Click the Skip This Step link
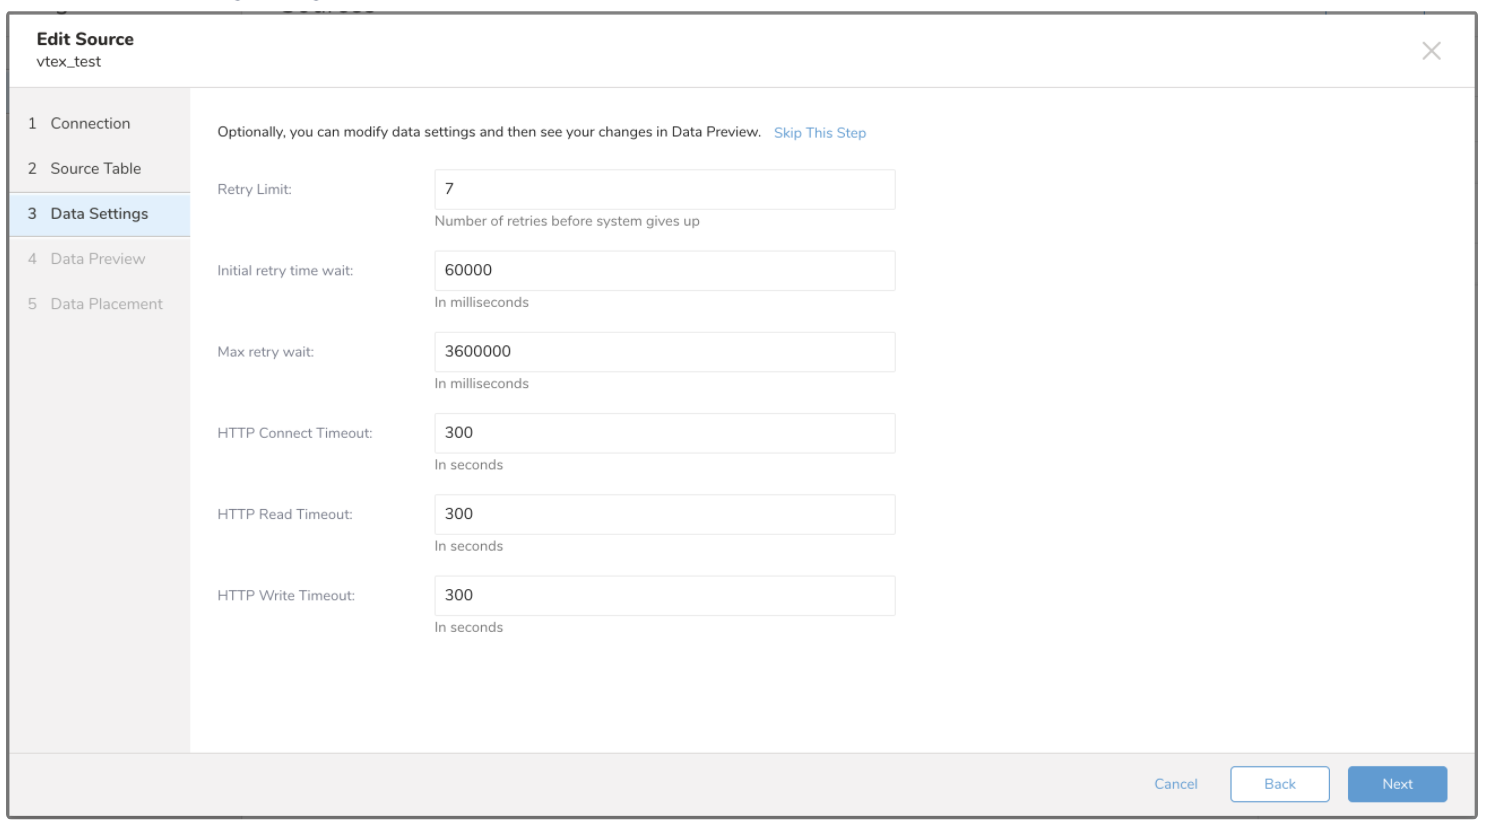 click(819, 133)
